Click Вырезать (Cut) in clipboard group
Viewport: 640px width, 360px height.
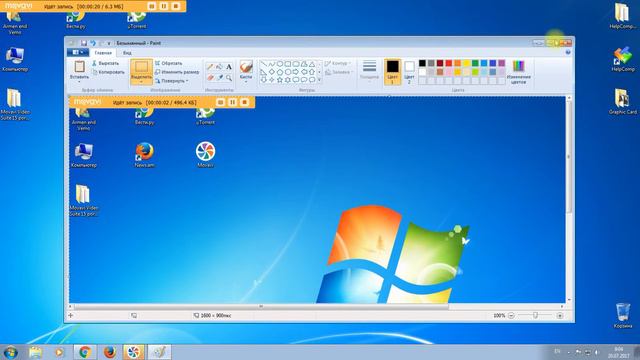[105, 63]
